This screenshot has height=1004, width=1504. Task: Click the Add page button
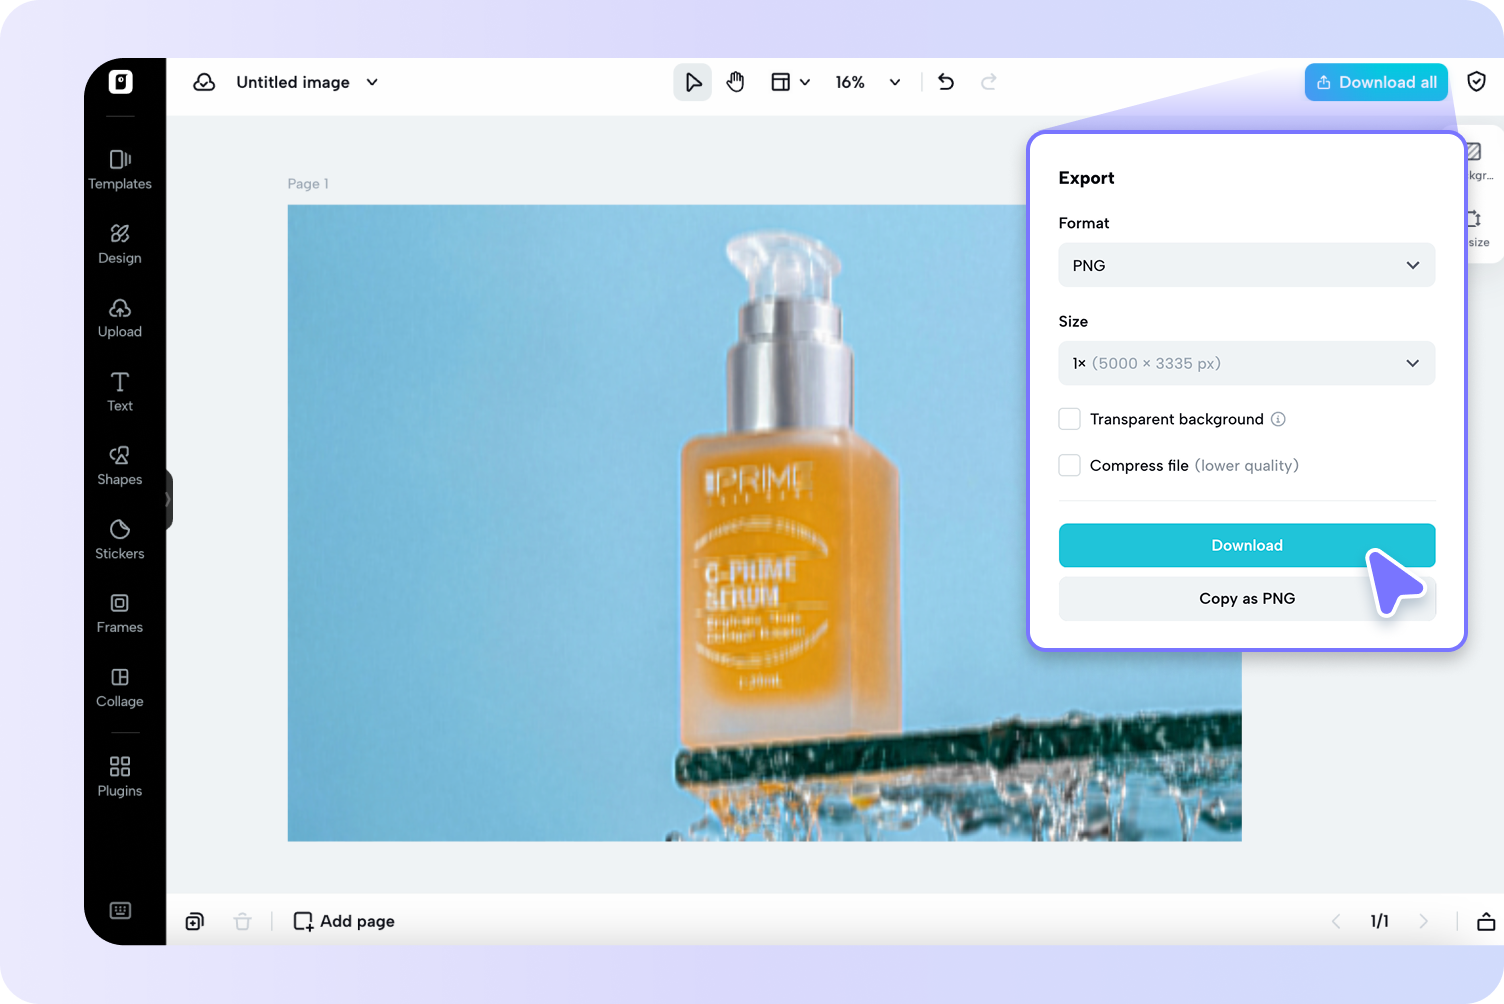pyautogui.click(x=344, y=921)
